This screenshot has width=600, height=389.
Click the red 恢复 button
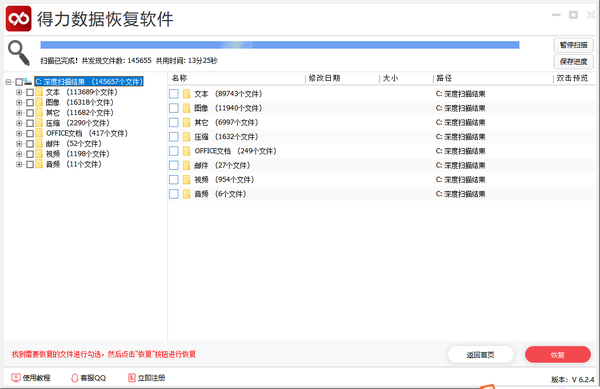pyautogui.click(x=558, y=355)
